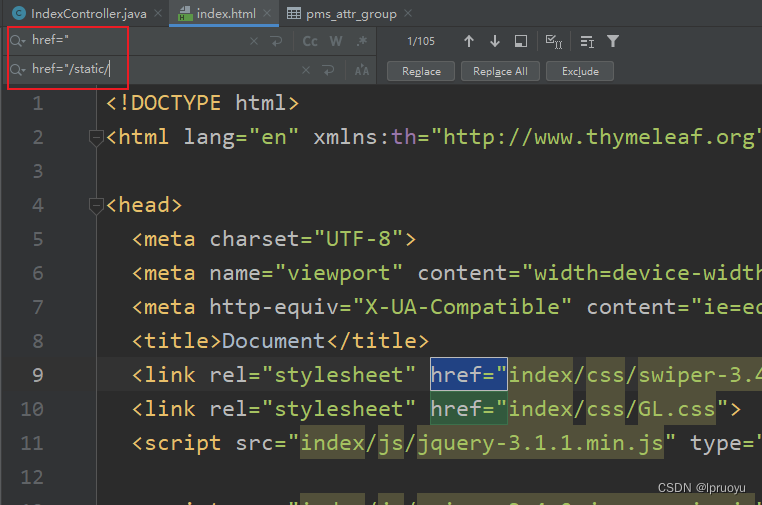Insert a new line in the find field
Image resolution: width=762 pixels, height=505 pixels.
(x=277, y=41)
